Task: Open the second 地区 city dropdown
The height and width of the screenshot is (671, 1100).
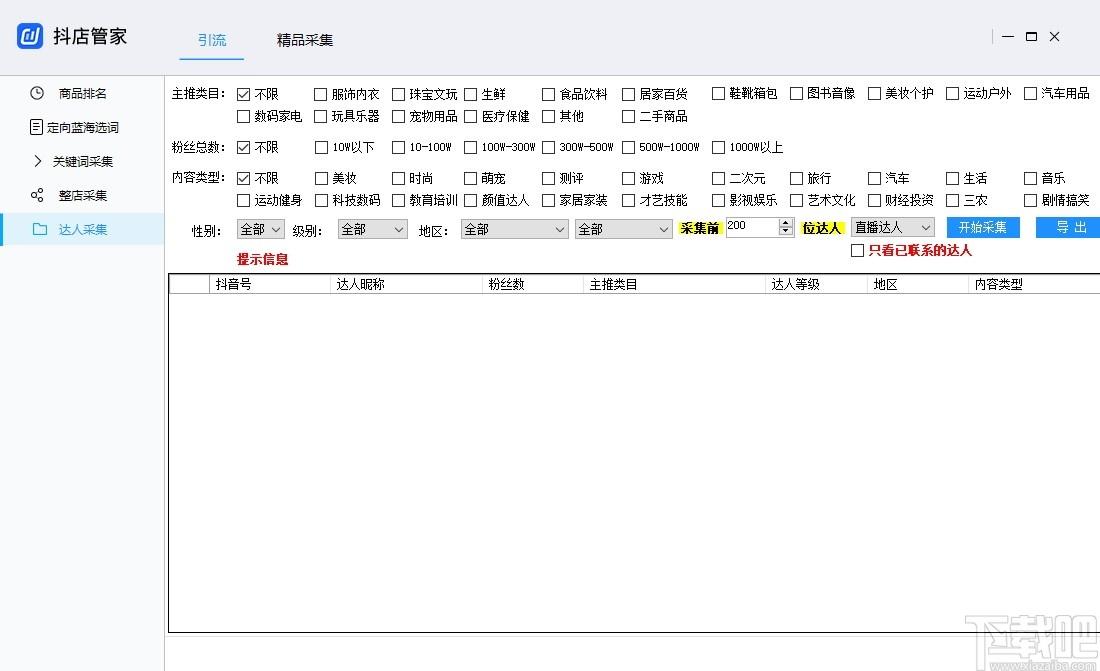Action: point(624,230)
